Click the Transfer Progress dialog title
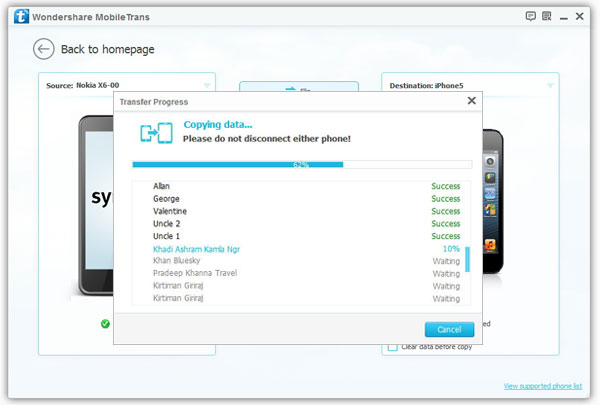 [154, 102]
